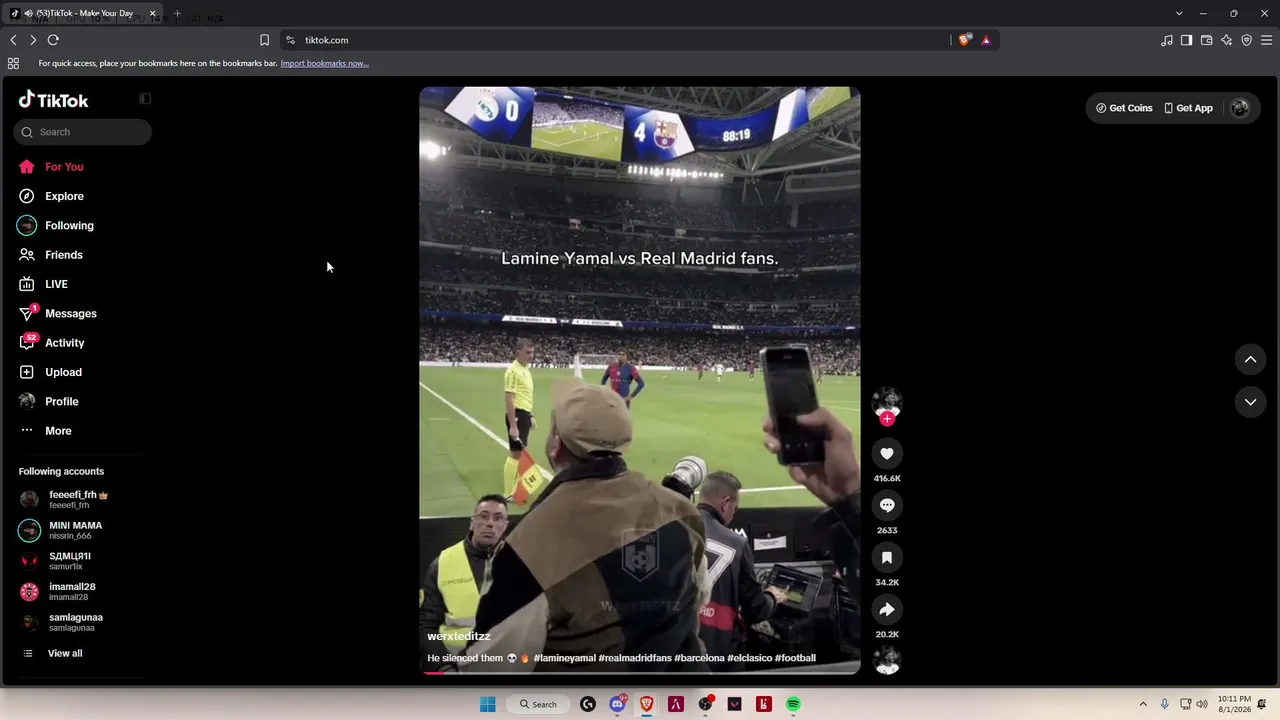Open the media control music note icon
The height and width of the screenshot is (720, 1280).
click(x=1167, y=40)
